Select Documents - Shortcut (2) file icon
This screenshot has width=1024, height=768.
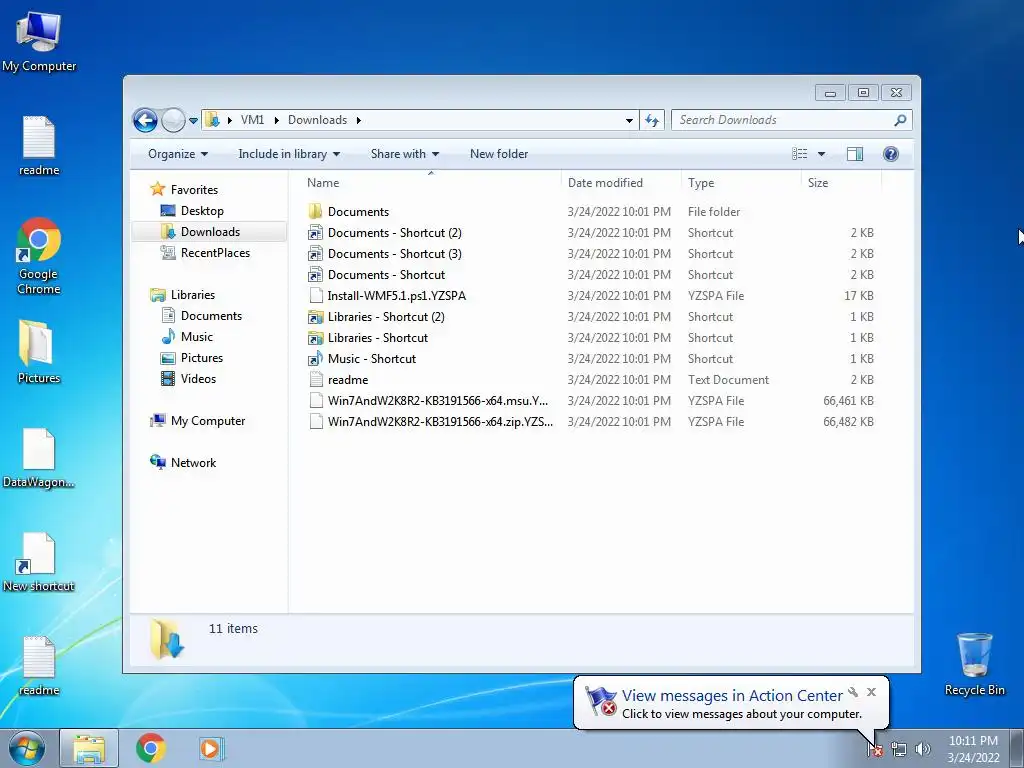[315, 232]
